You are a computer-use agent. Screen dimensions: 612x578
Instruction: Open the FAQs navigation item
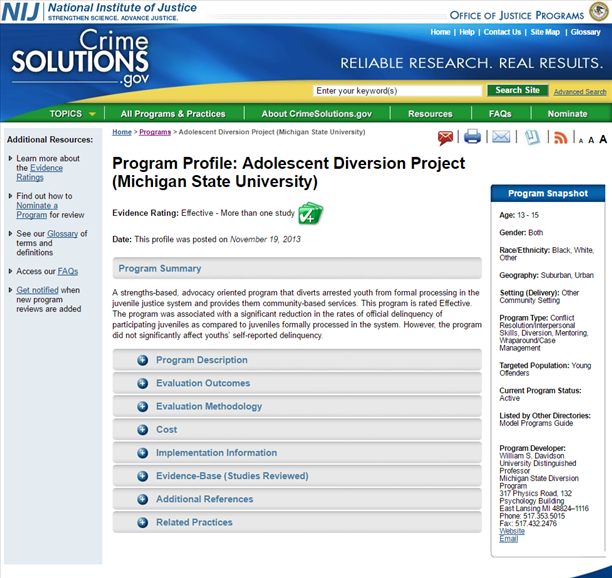[500, 114]
